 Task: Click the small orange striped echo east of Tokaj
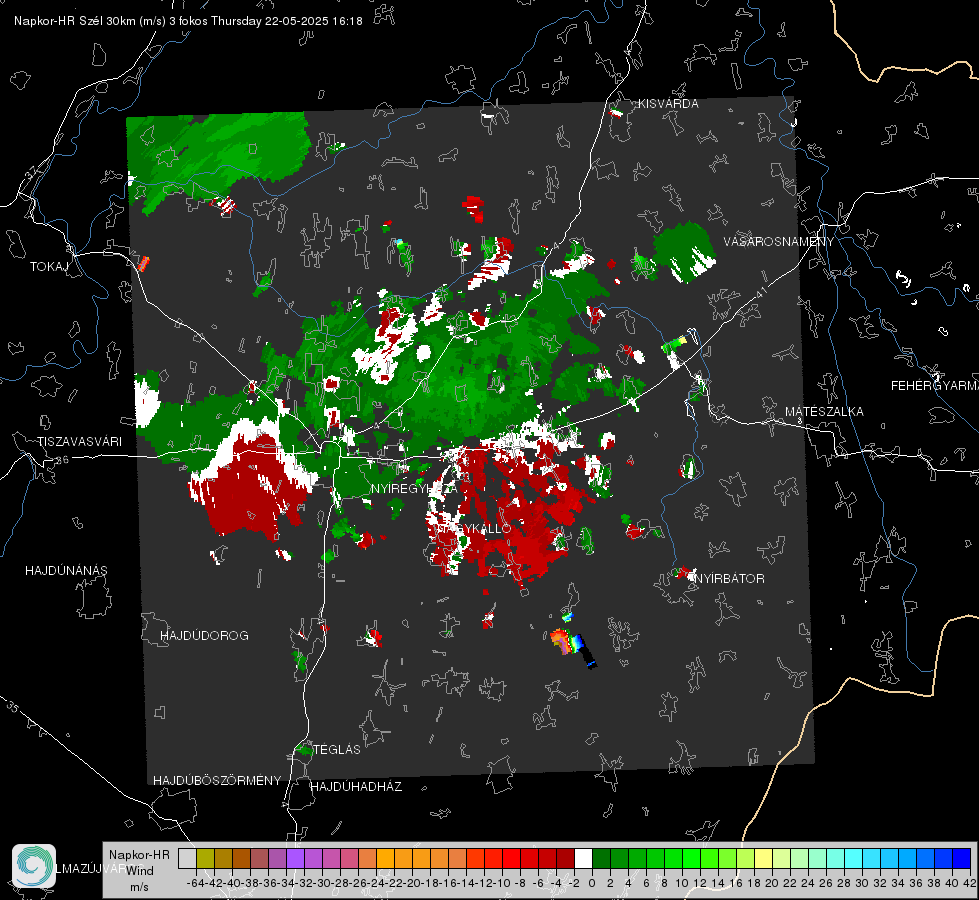point(144,264)
